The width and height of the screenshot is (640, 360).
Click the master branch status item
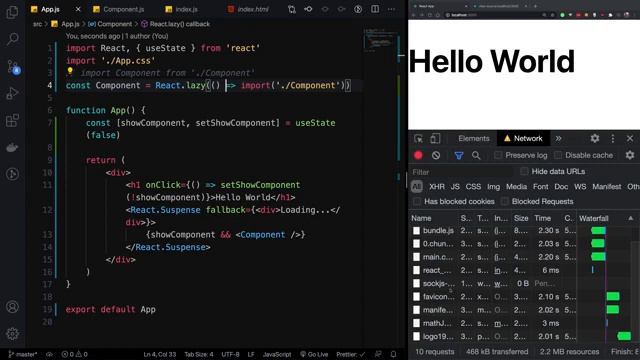[x=23, y=354]
